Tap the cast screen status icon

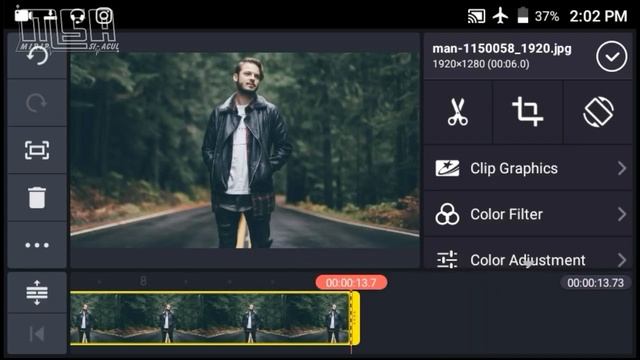pyautogui.click(x=476, y=16)
